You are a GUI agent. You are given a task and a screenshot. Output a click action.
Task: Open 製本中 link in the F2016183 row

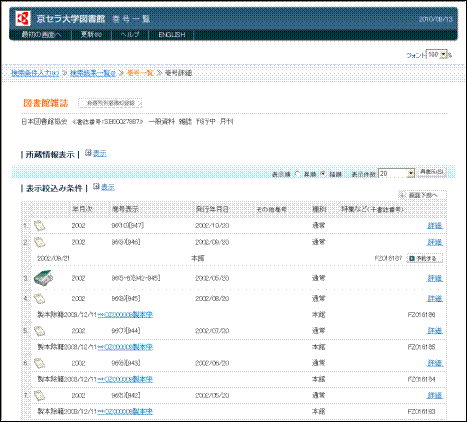click(x=125, y=411)
